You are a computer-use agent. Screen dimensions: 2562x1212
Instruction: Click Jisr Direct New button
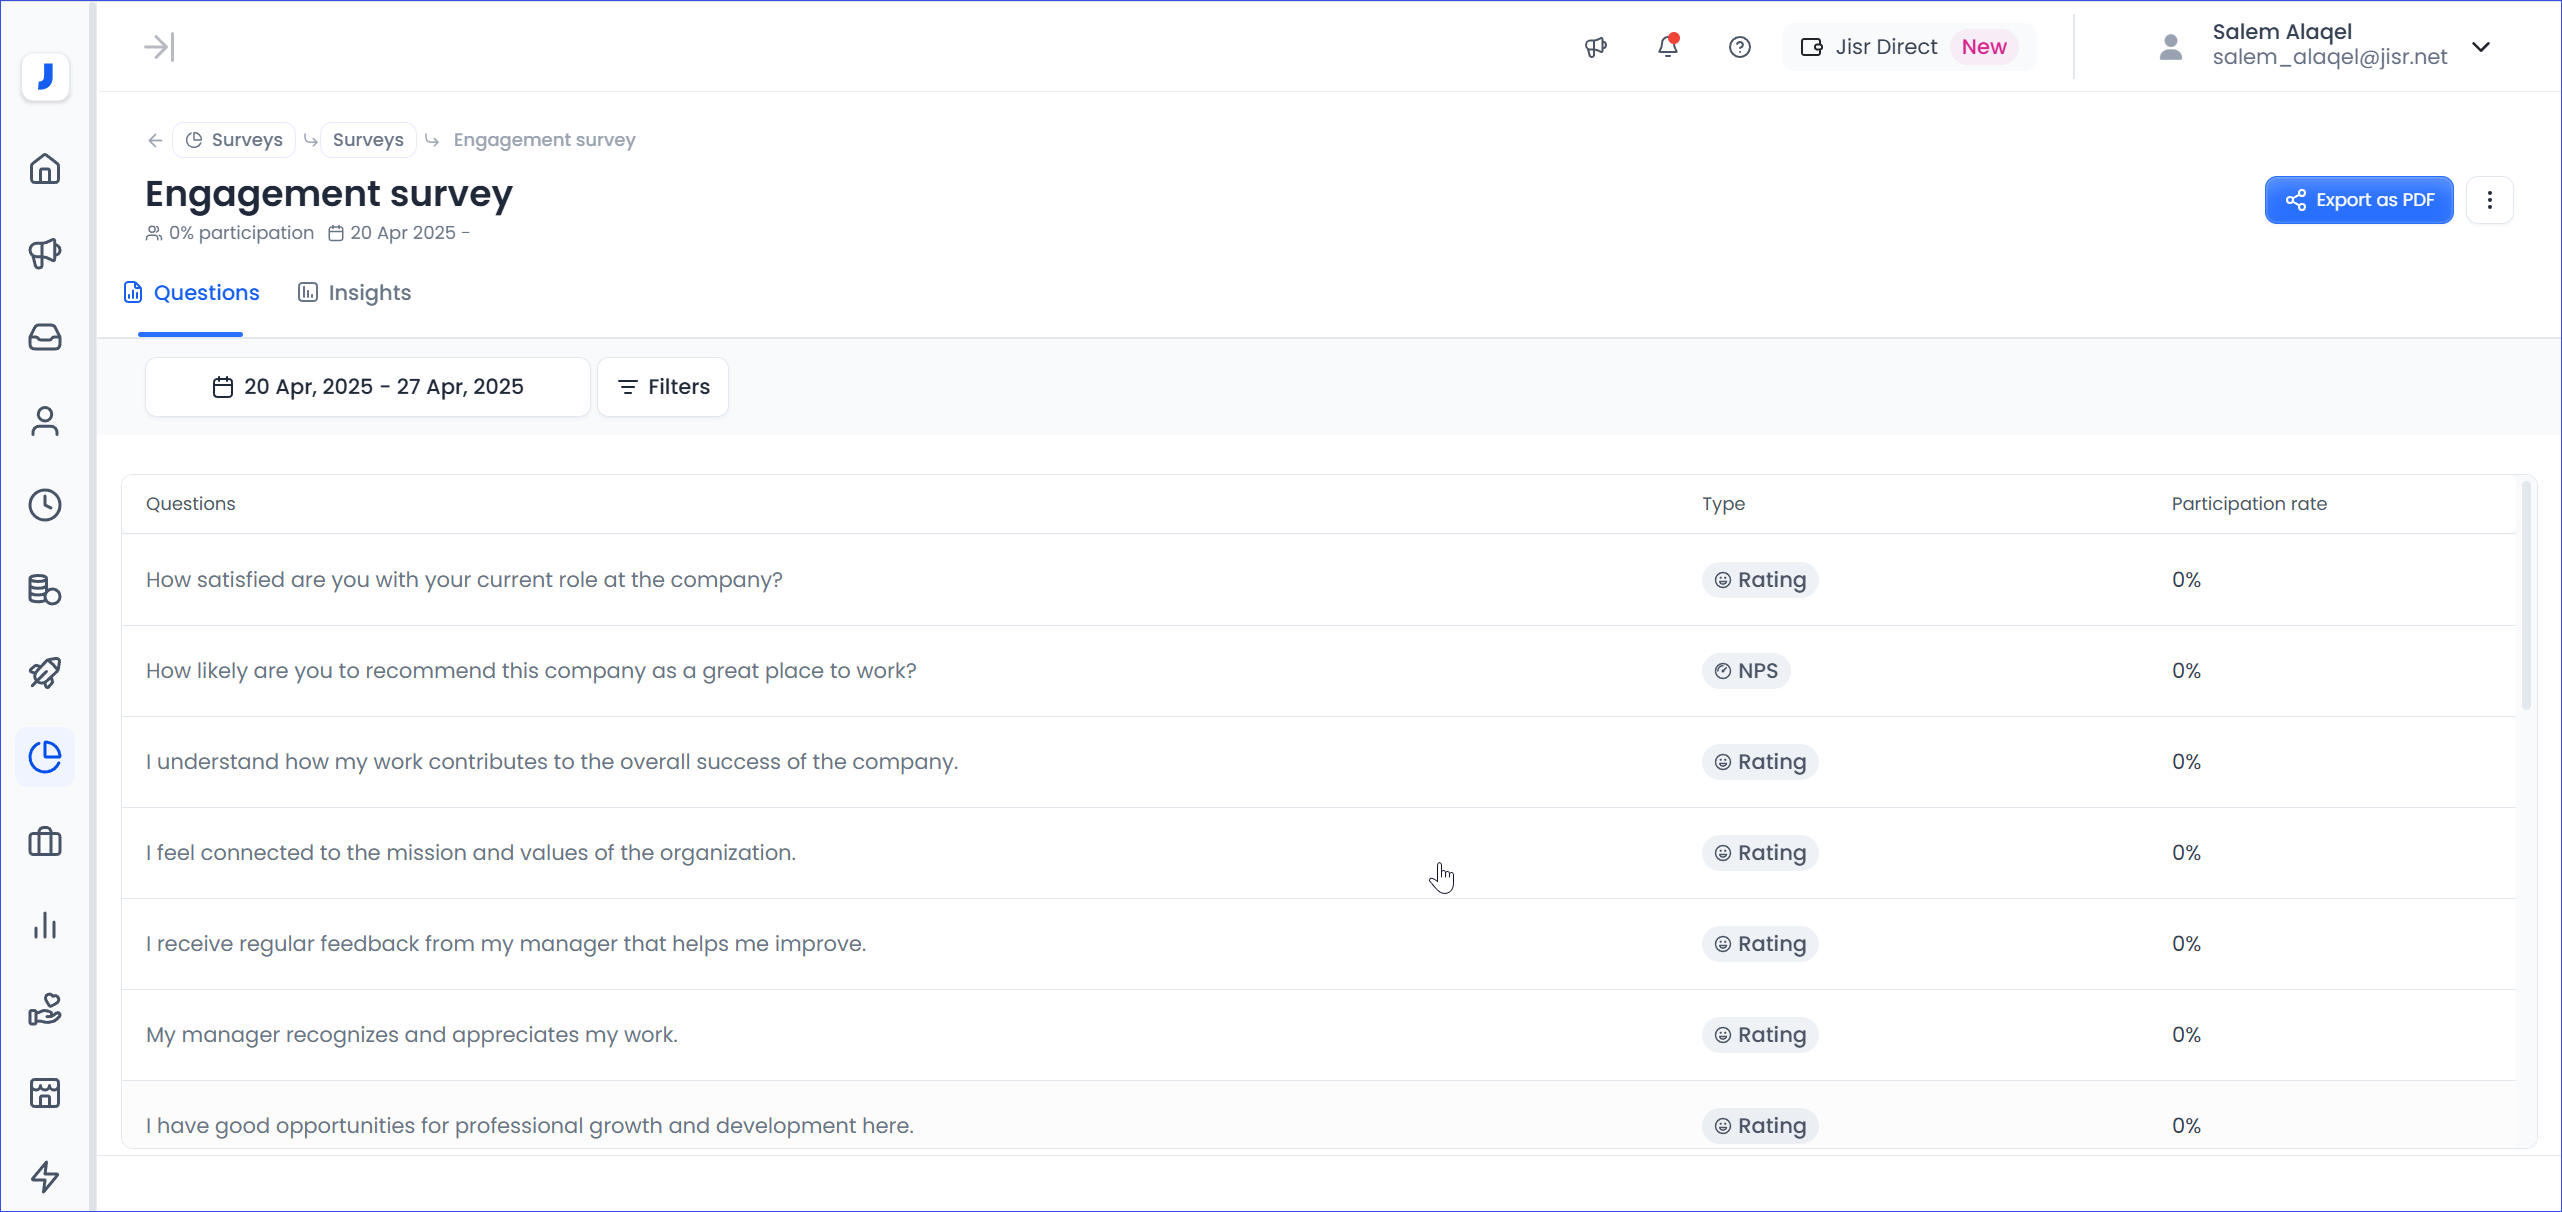coord(1908,47)
